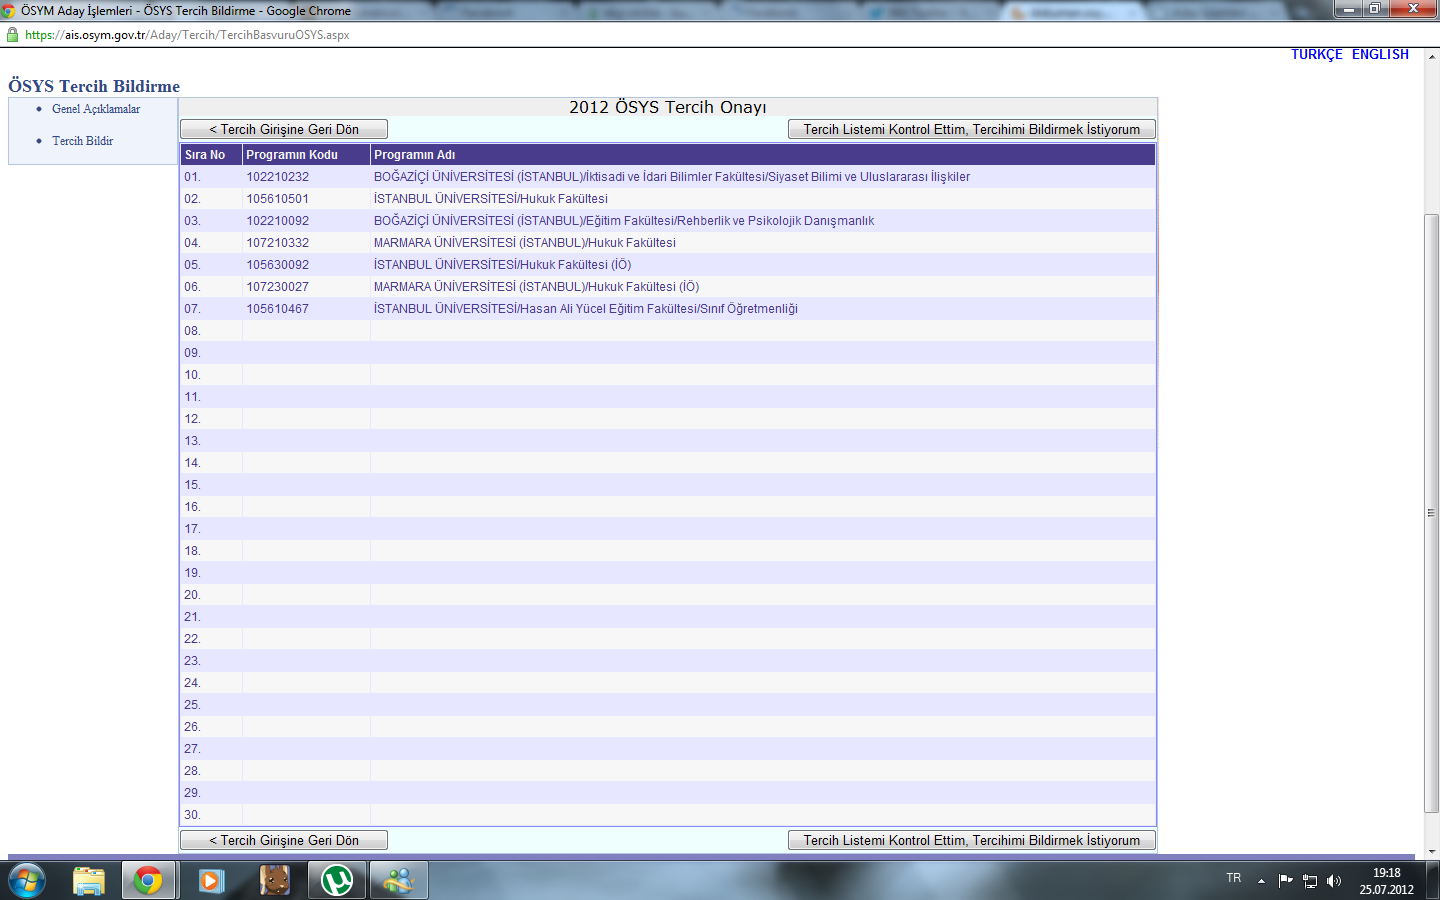1440x900 pixels.
Task: Open Tercih Bildir in the sidebar
Action: tap(83, 141)
